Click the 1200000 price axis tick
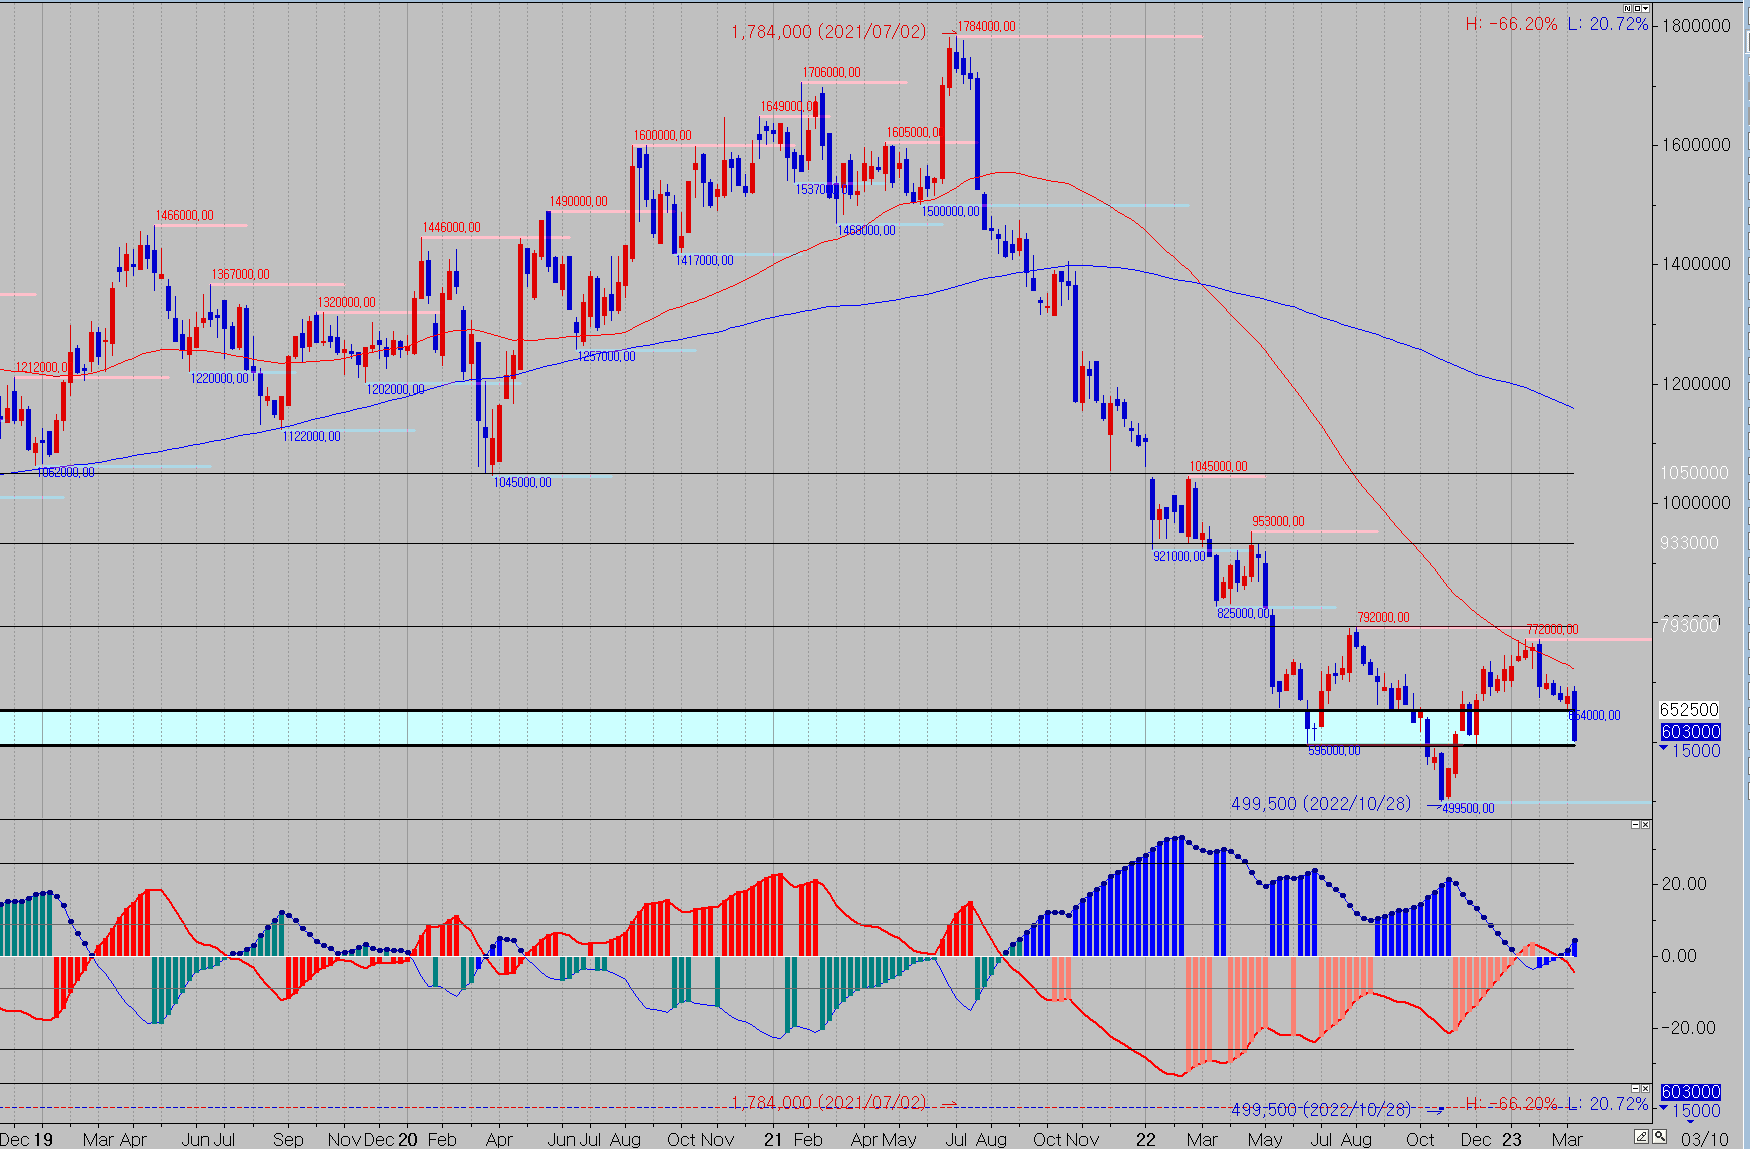The image size is (1750, 1149). click(x=1695, y=384)
